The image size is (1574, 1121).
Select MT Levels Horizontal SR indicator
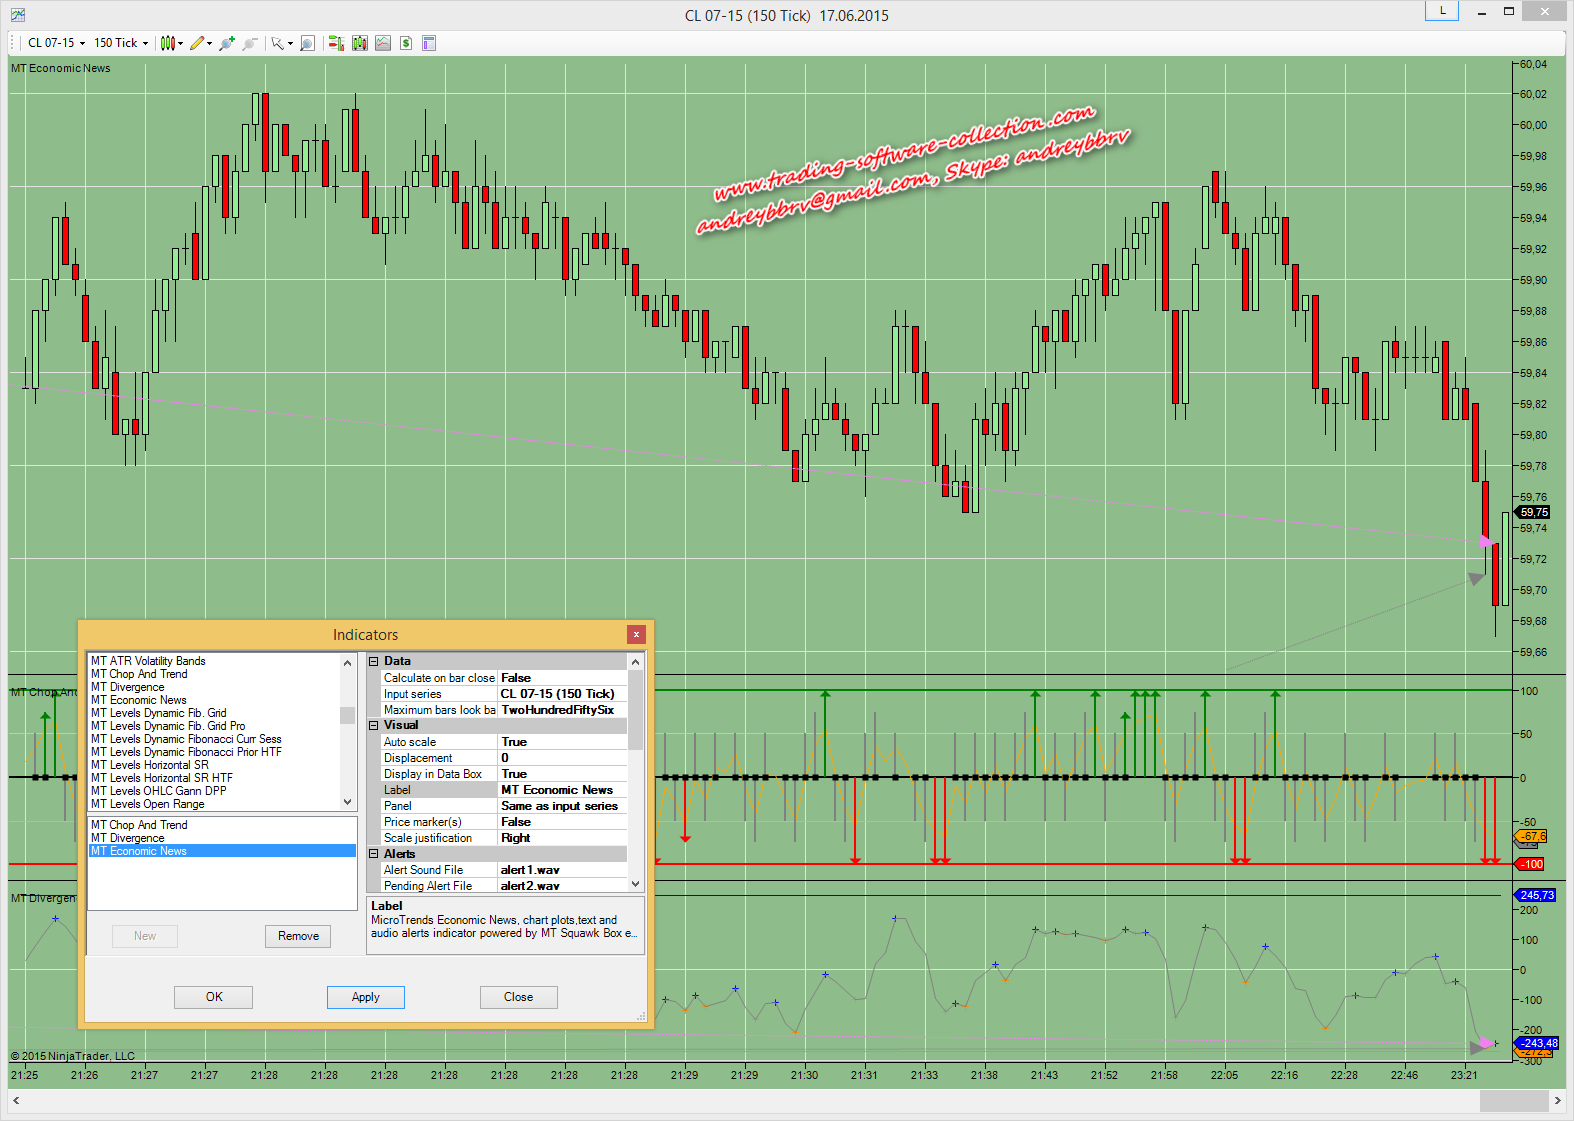click(150, 765)
